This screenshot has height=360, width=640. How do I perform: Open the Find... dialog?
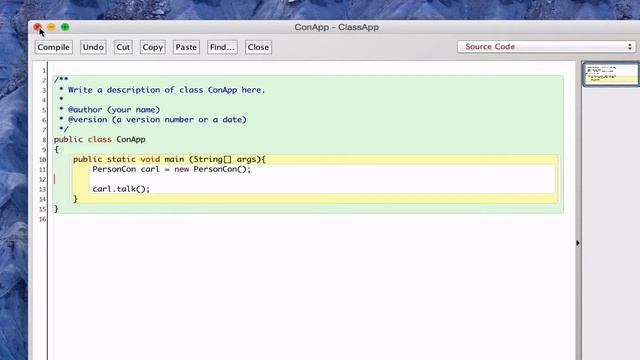pos(222,47)
